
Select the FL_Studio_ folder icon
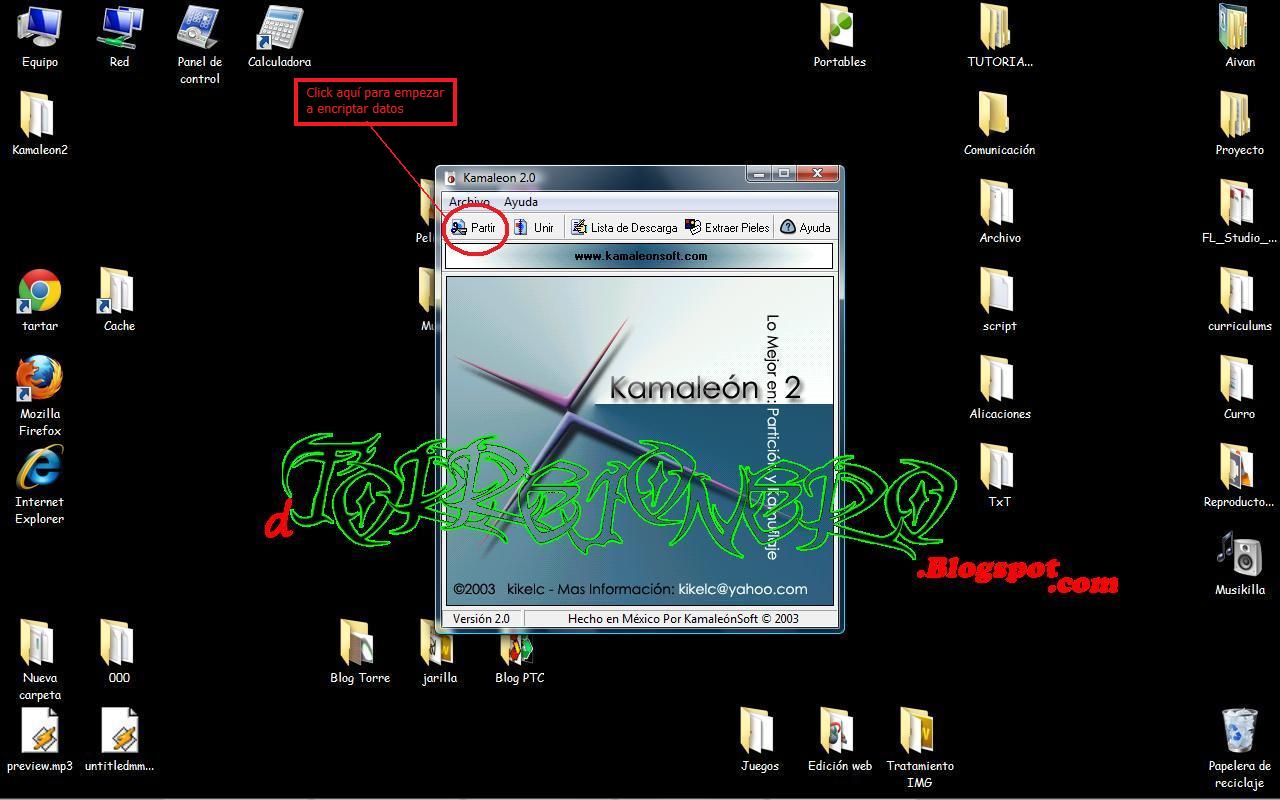tap(1240, 213)
